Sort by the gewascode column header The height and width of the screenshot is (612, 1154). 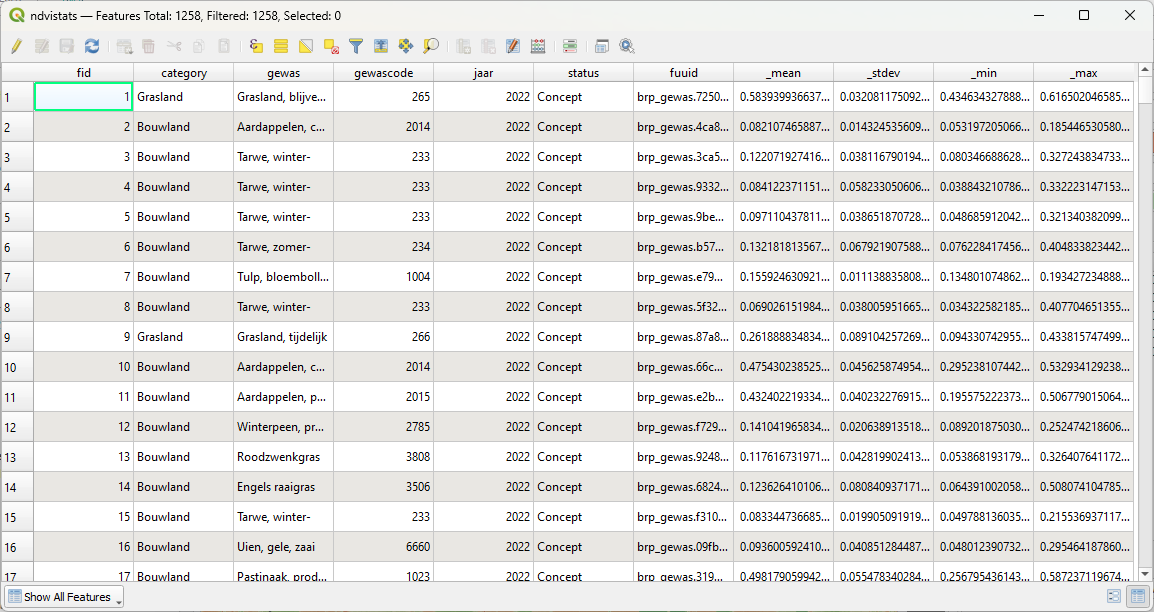click(x=383, y=73)
